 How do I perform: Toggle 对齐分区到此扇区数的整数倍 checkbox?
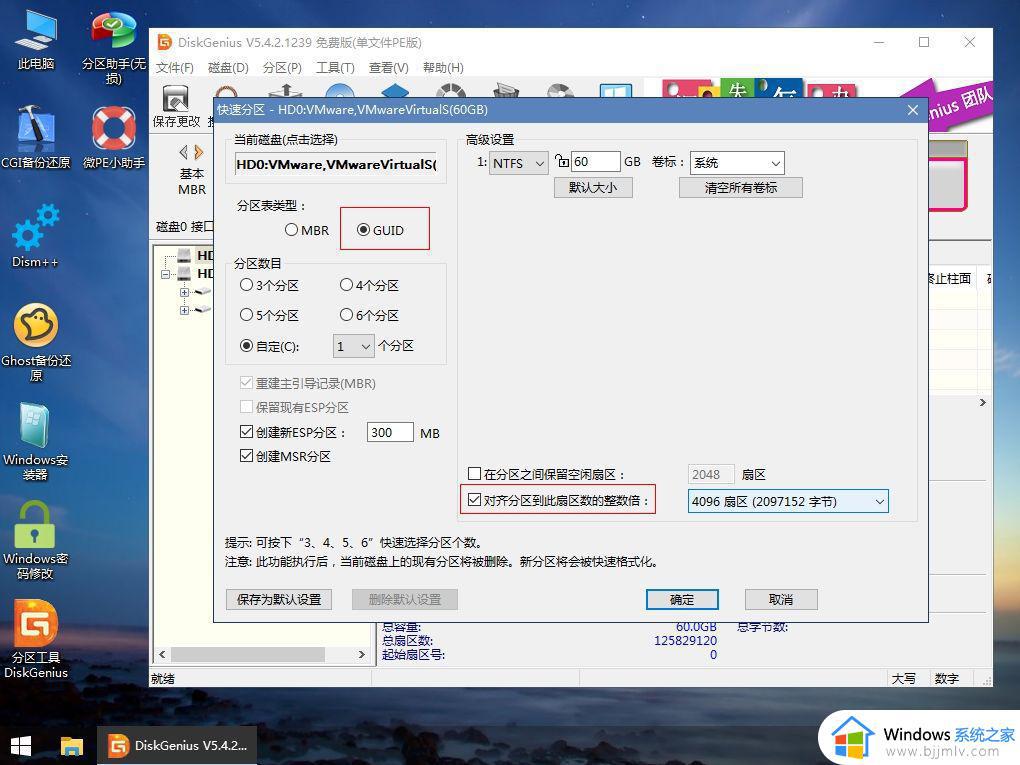click(475, 500)
